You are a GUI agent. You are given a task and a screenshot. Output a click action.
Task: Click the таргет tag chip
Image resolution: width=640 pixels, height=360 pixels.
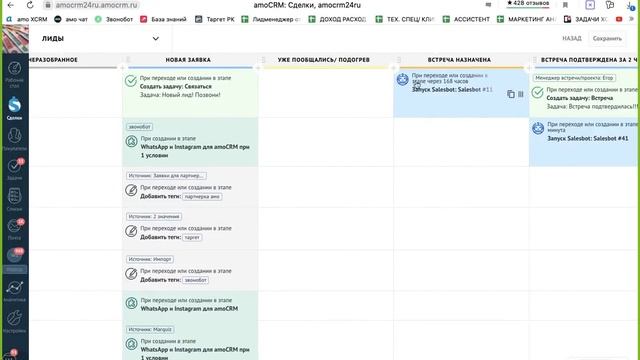point(192,238)
